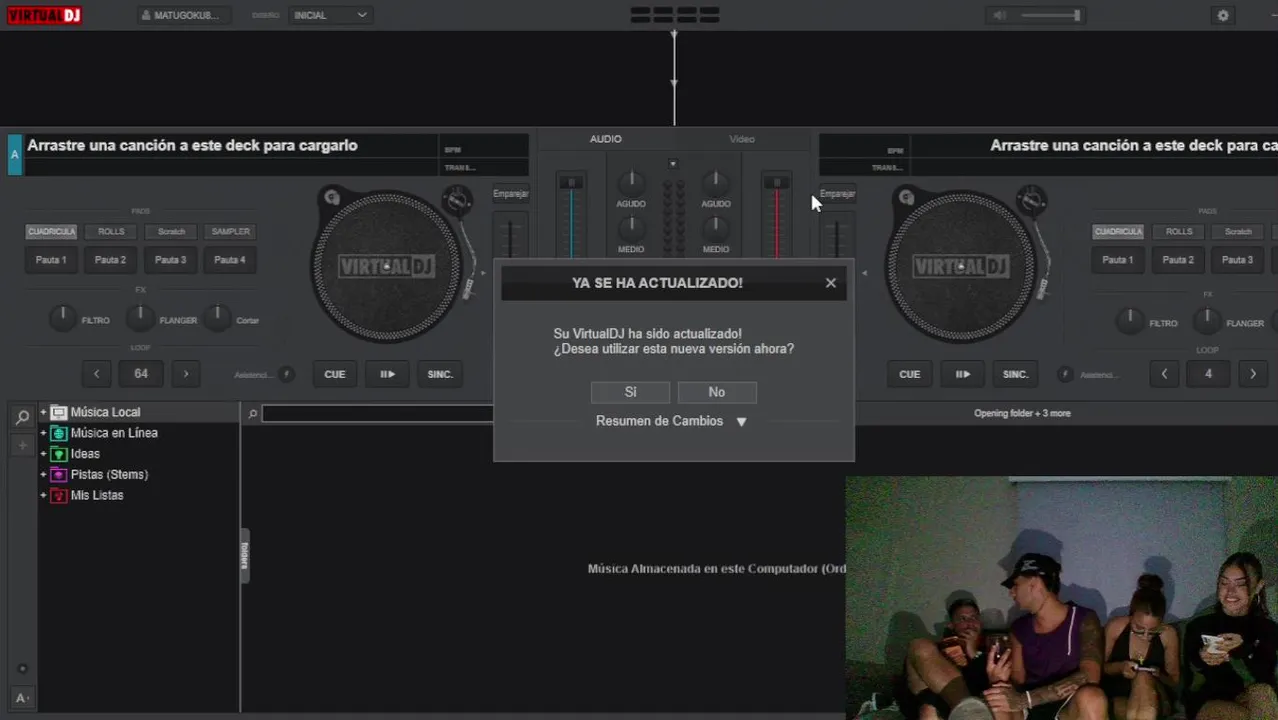Viewport: 1278px width, 720px height.
Task: Select right deck Scratch pad mode
Action: point(1238,231)
